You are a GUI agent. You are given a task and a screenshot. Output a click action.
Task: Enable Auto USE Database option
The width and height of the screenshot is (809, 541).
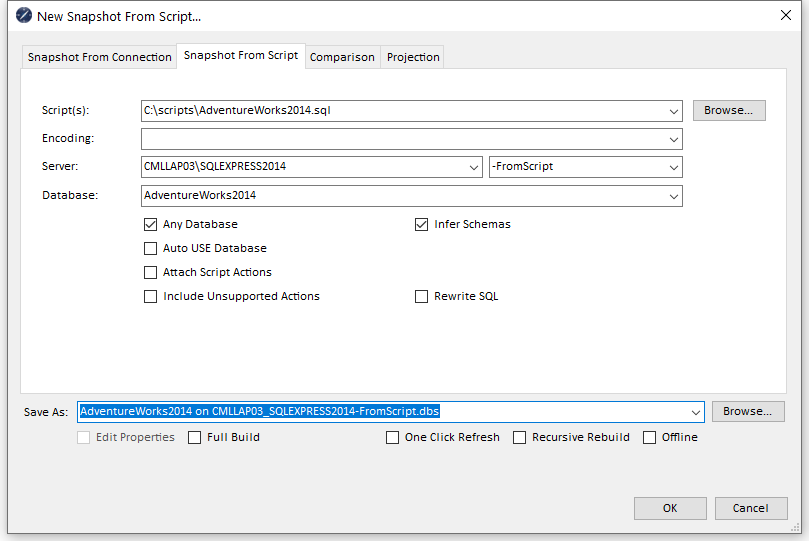151,248
